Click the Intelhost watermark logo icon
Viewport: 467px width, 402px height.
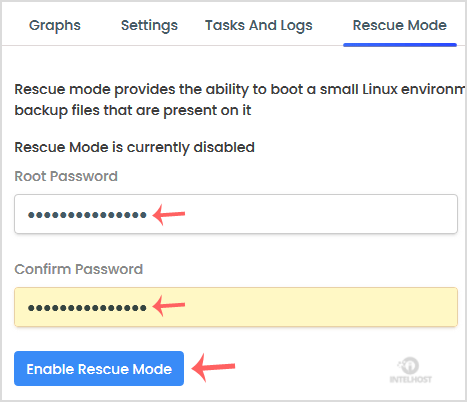409,366
